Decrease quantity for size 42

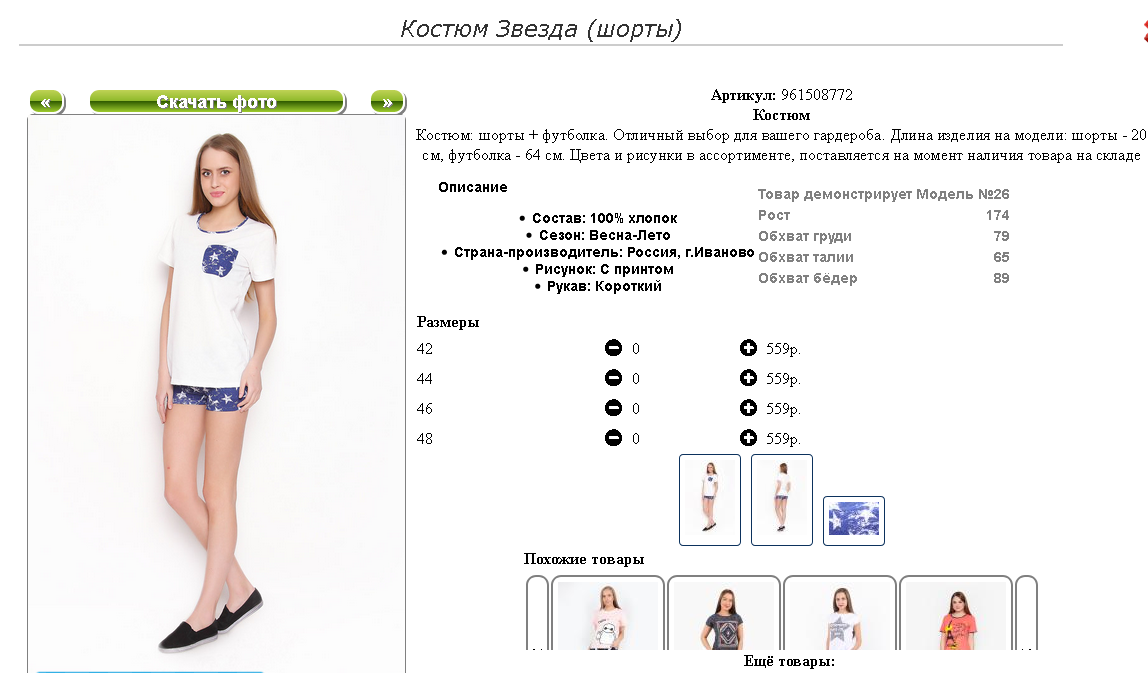point(613,348)
